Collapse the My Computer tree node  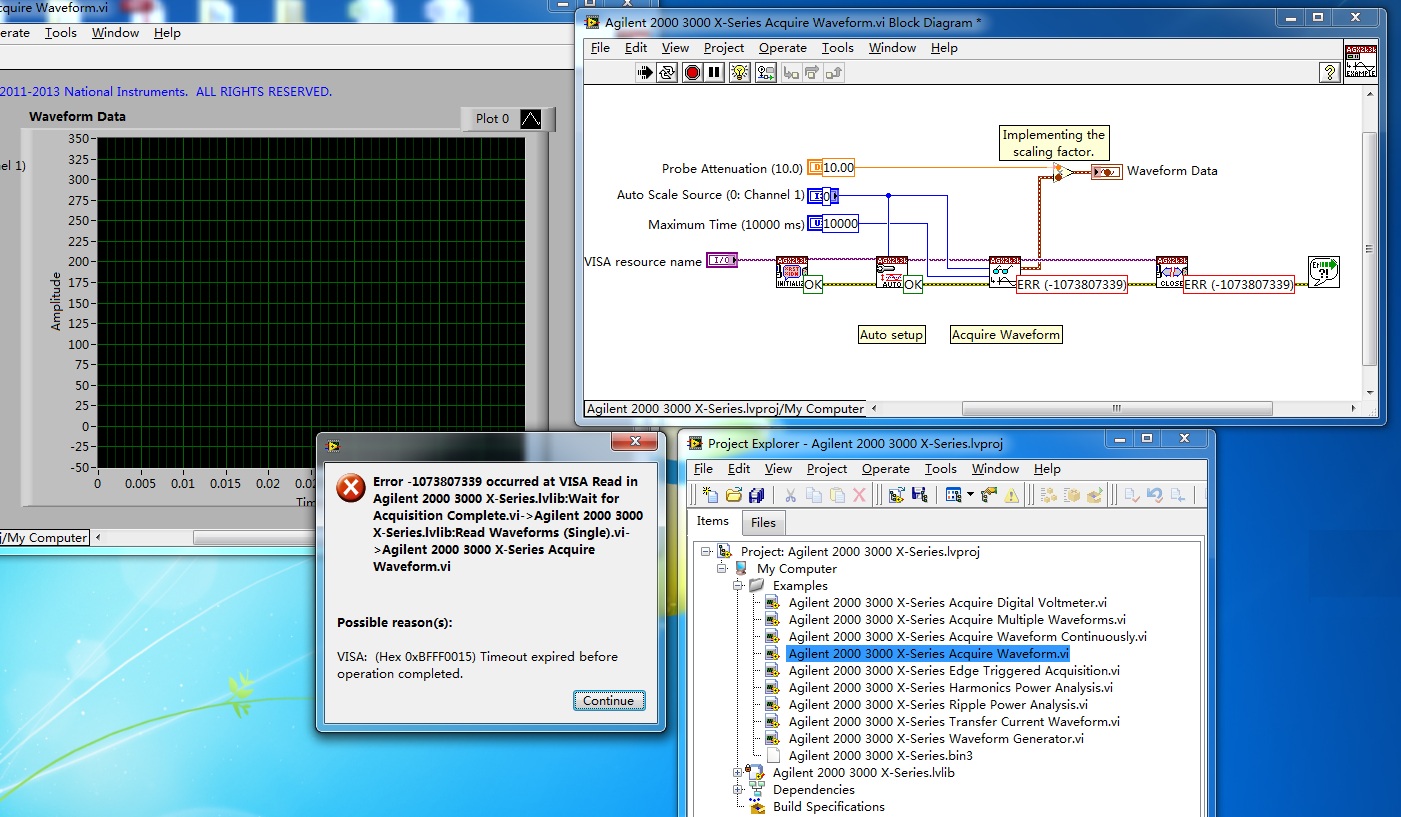pyautogui.click(x=723, y=568)
